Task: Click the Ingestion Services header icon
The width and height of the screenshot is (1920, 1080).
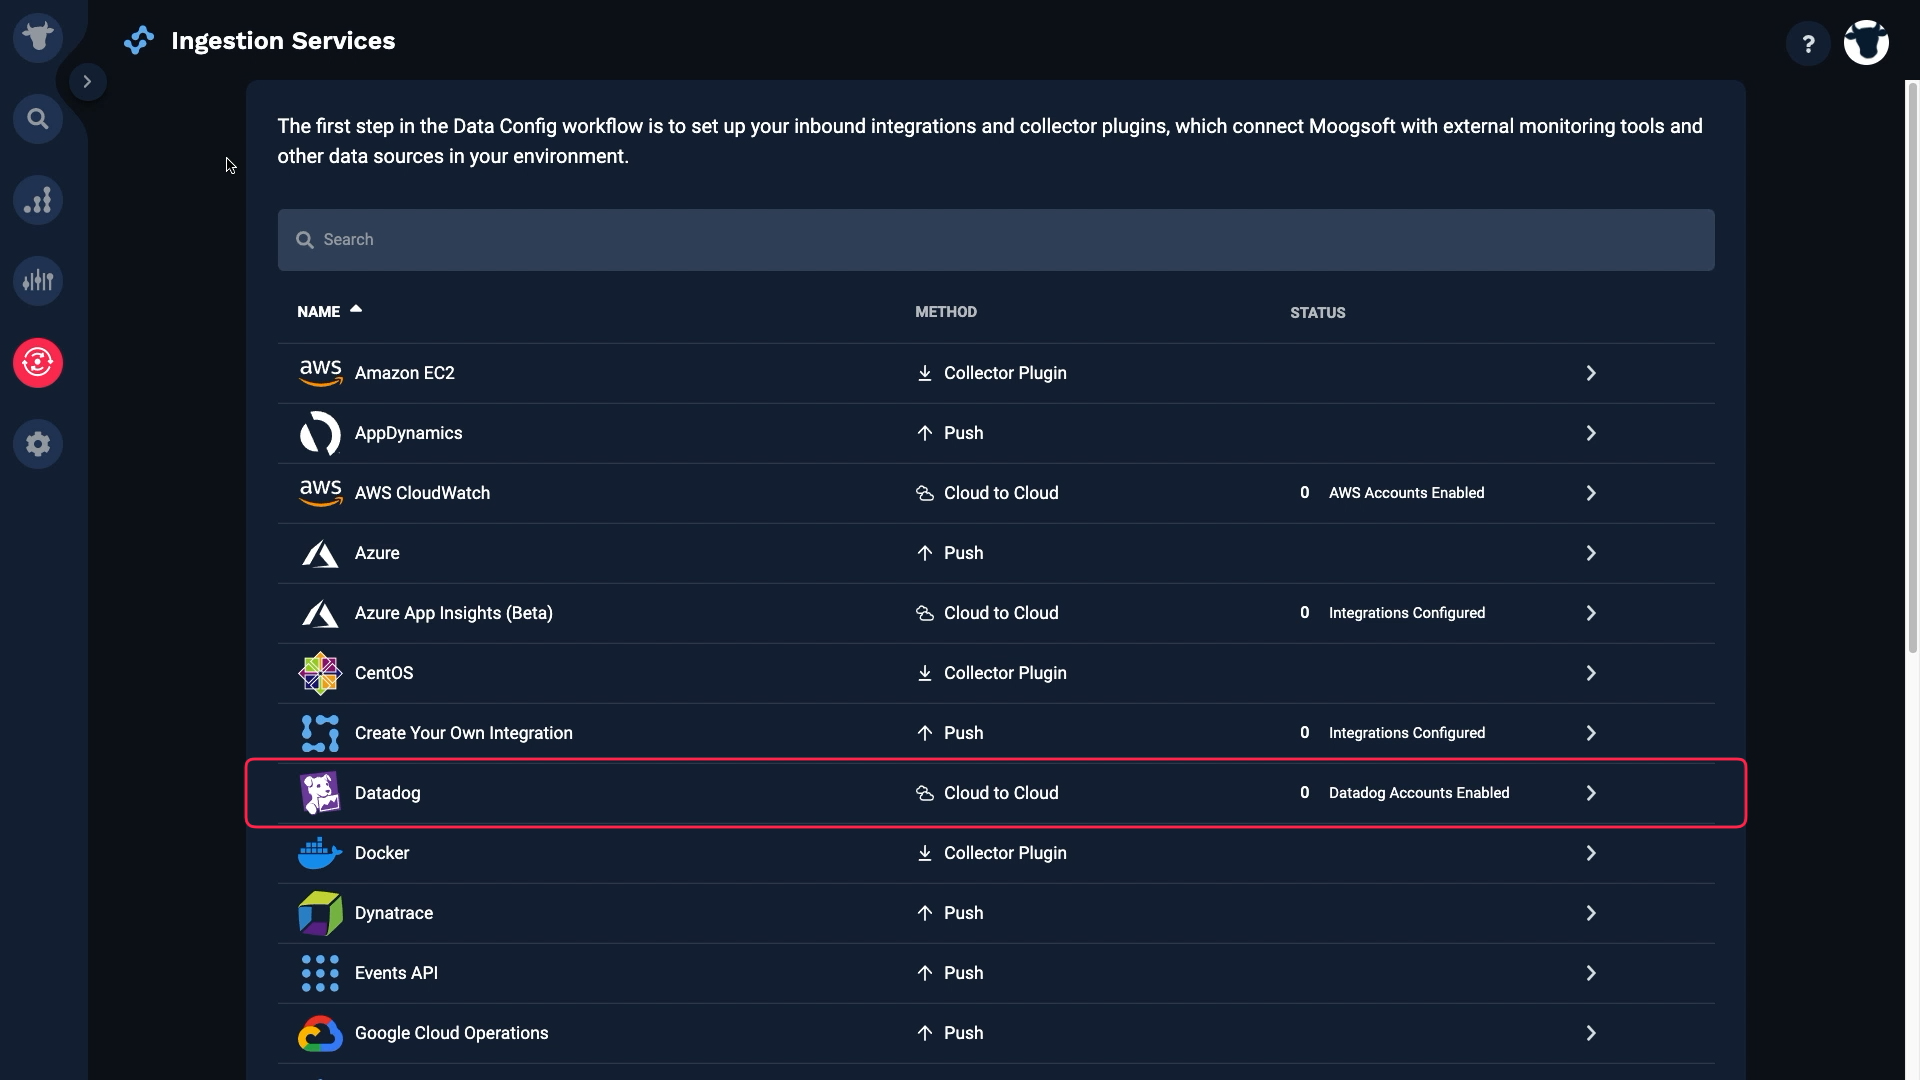Action: (x=139, y=41)
